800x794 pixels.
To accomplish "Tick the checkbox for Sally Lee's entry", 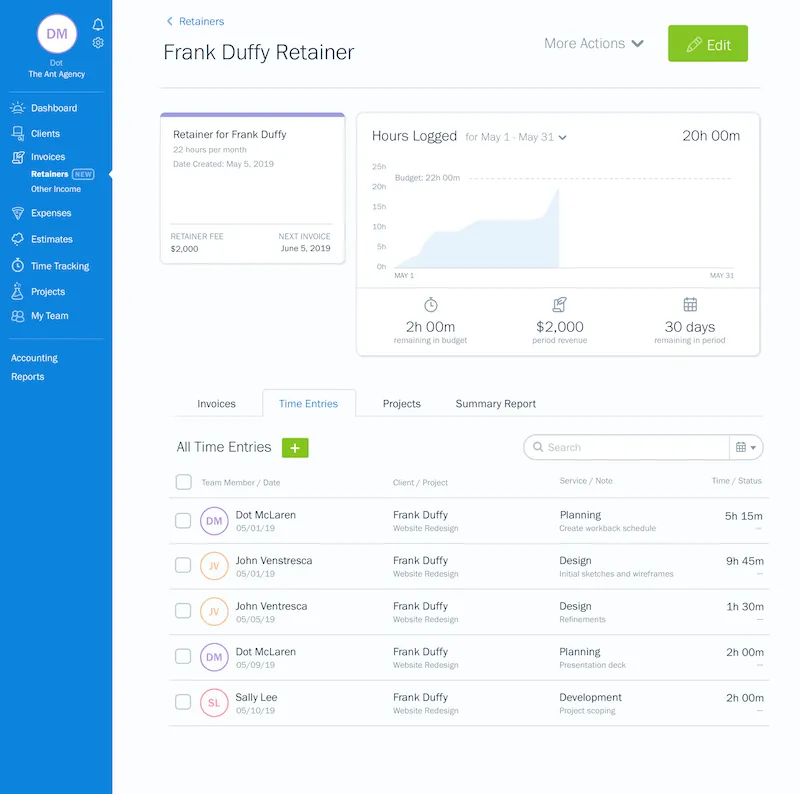I will pos(183,702).
